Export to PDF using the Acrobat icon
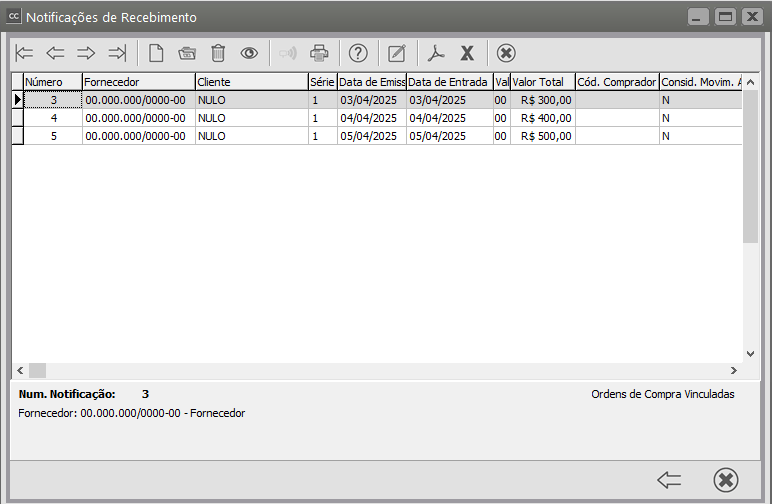The width and height of the screenshot is (772, 504). coord(436,53)
